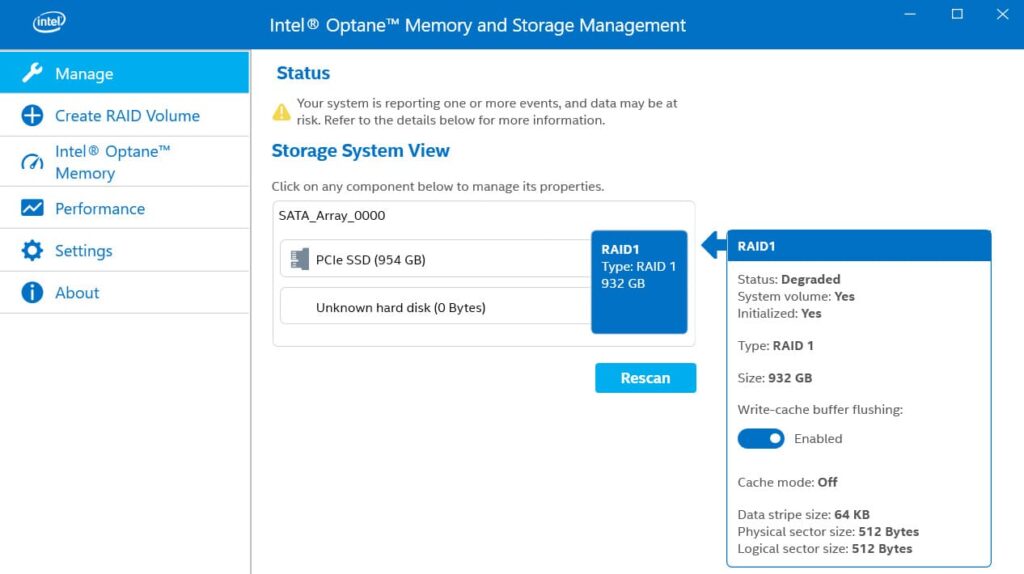Screen dimensions: 1024x574
Task: Click the yellow warning triangle status icon
Action: click(x=282, y=111)
